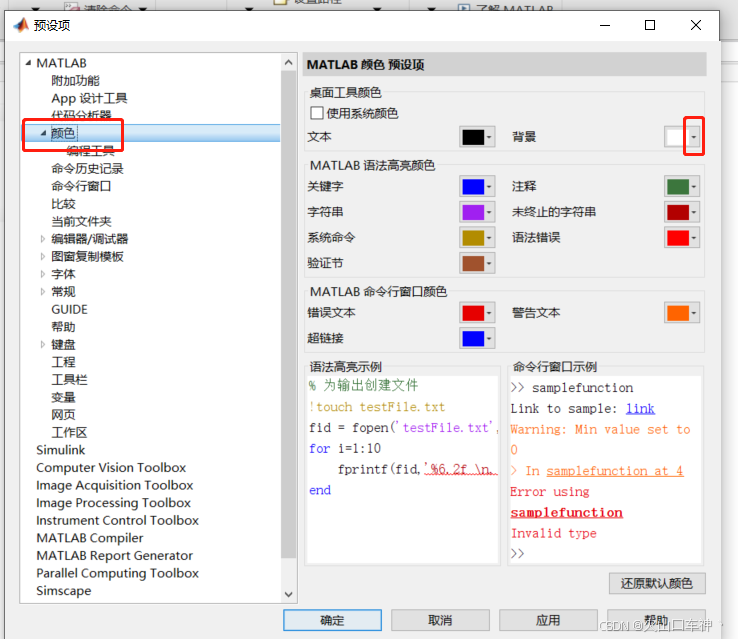Open the 警告文本 color dropdown arrow
738x639 pixels.
point(694,313)
